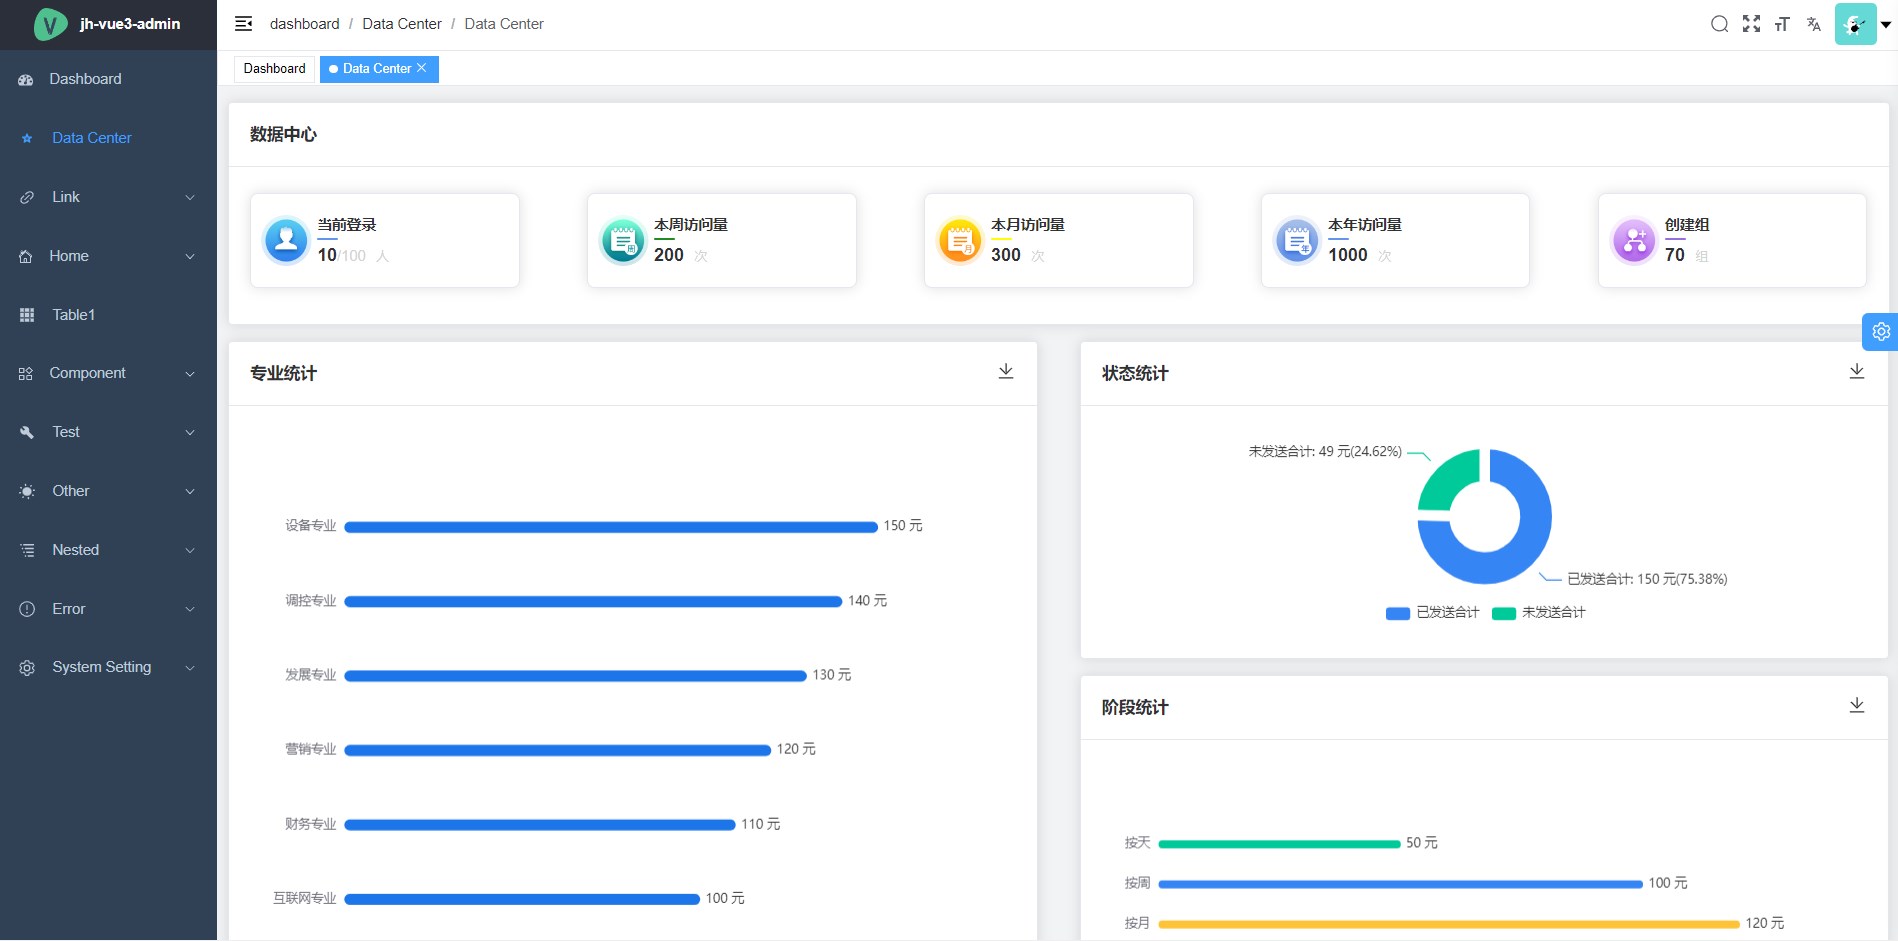Click the 财务专业 110 元 bar
1898x941 pixels.
coord(540,824)
